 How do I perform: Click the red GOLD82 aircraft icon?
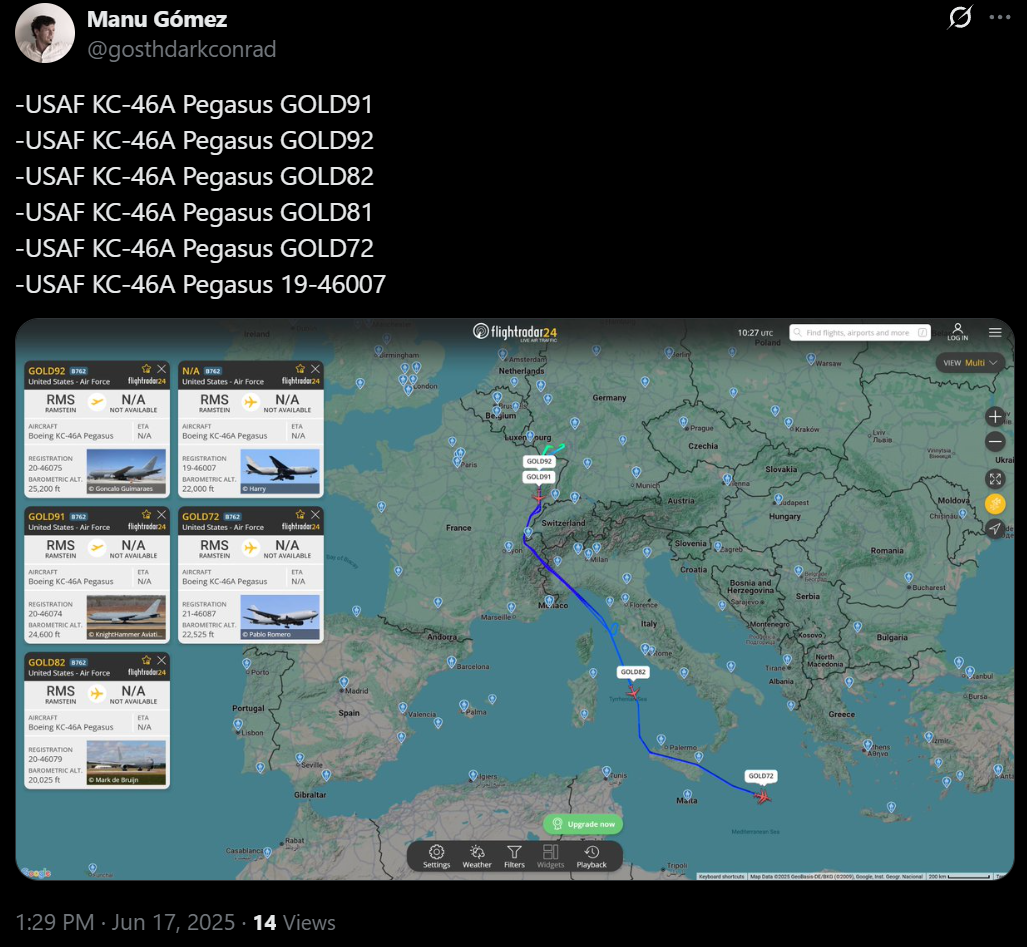[x=633, y=691]
